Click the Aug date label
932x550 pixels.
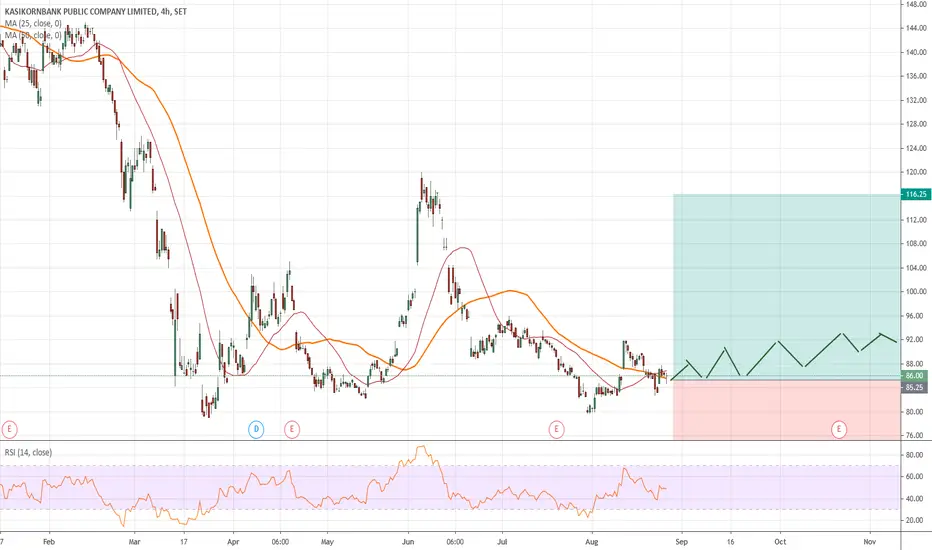click(x=591, y=542)
